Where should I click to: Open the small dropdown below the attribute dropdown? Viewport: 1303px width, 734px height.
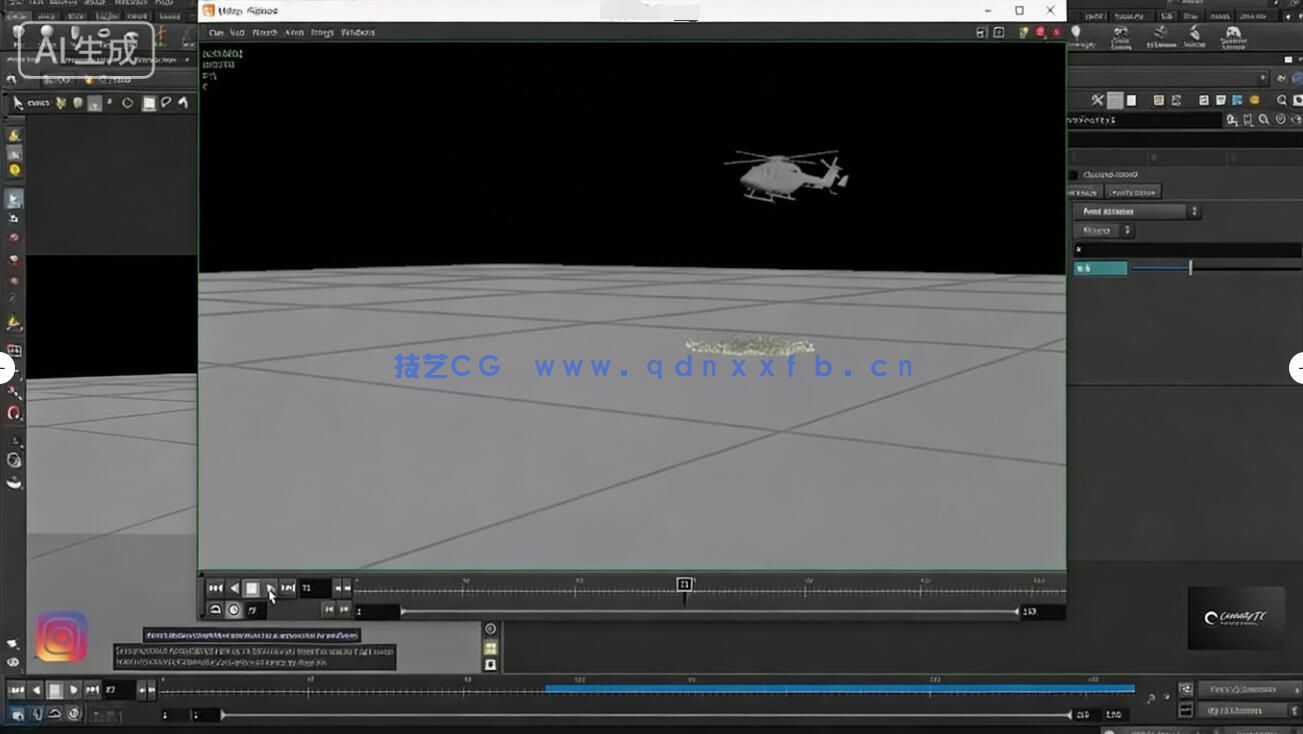click(x=1104, y=231)
